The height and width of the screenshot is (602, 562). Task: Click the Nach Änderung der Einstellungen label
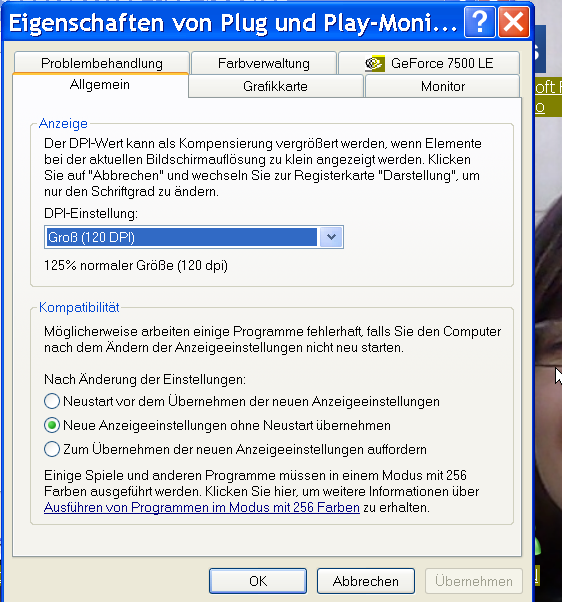pos(145,379)
